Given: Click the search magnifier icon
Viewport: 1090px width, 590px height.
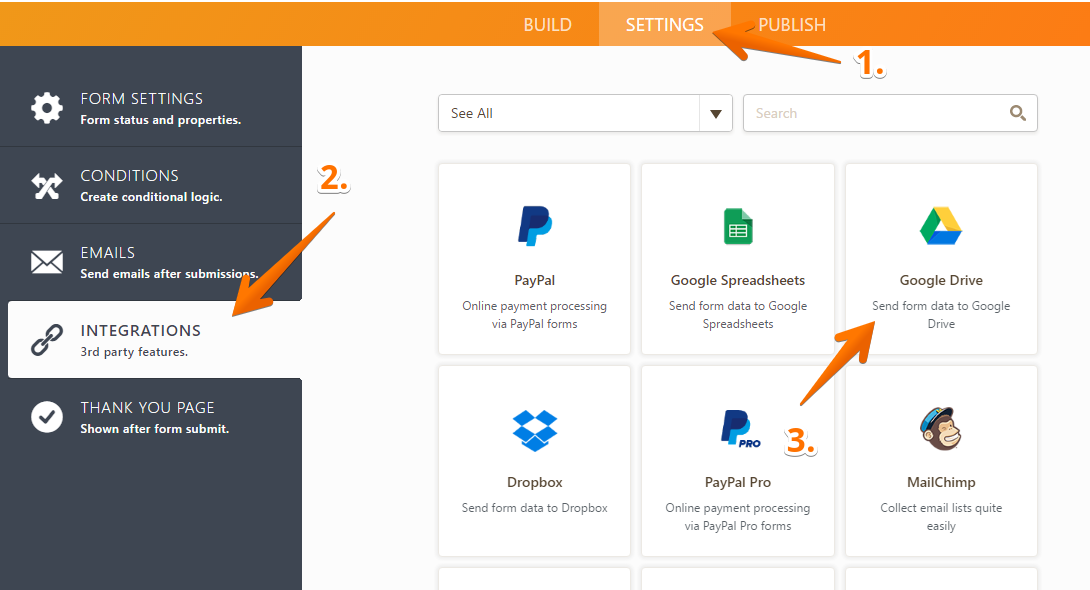Looking at the screenshot, I should click(1018, 113).
